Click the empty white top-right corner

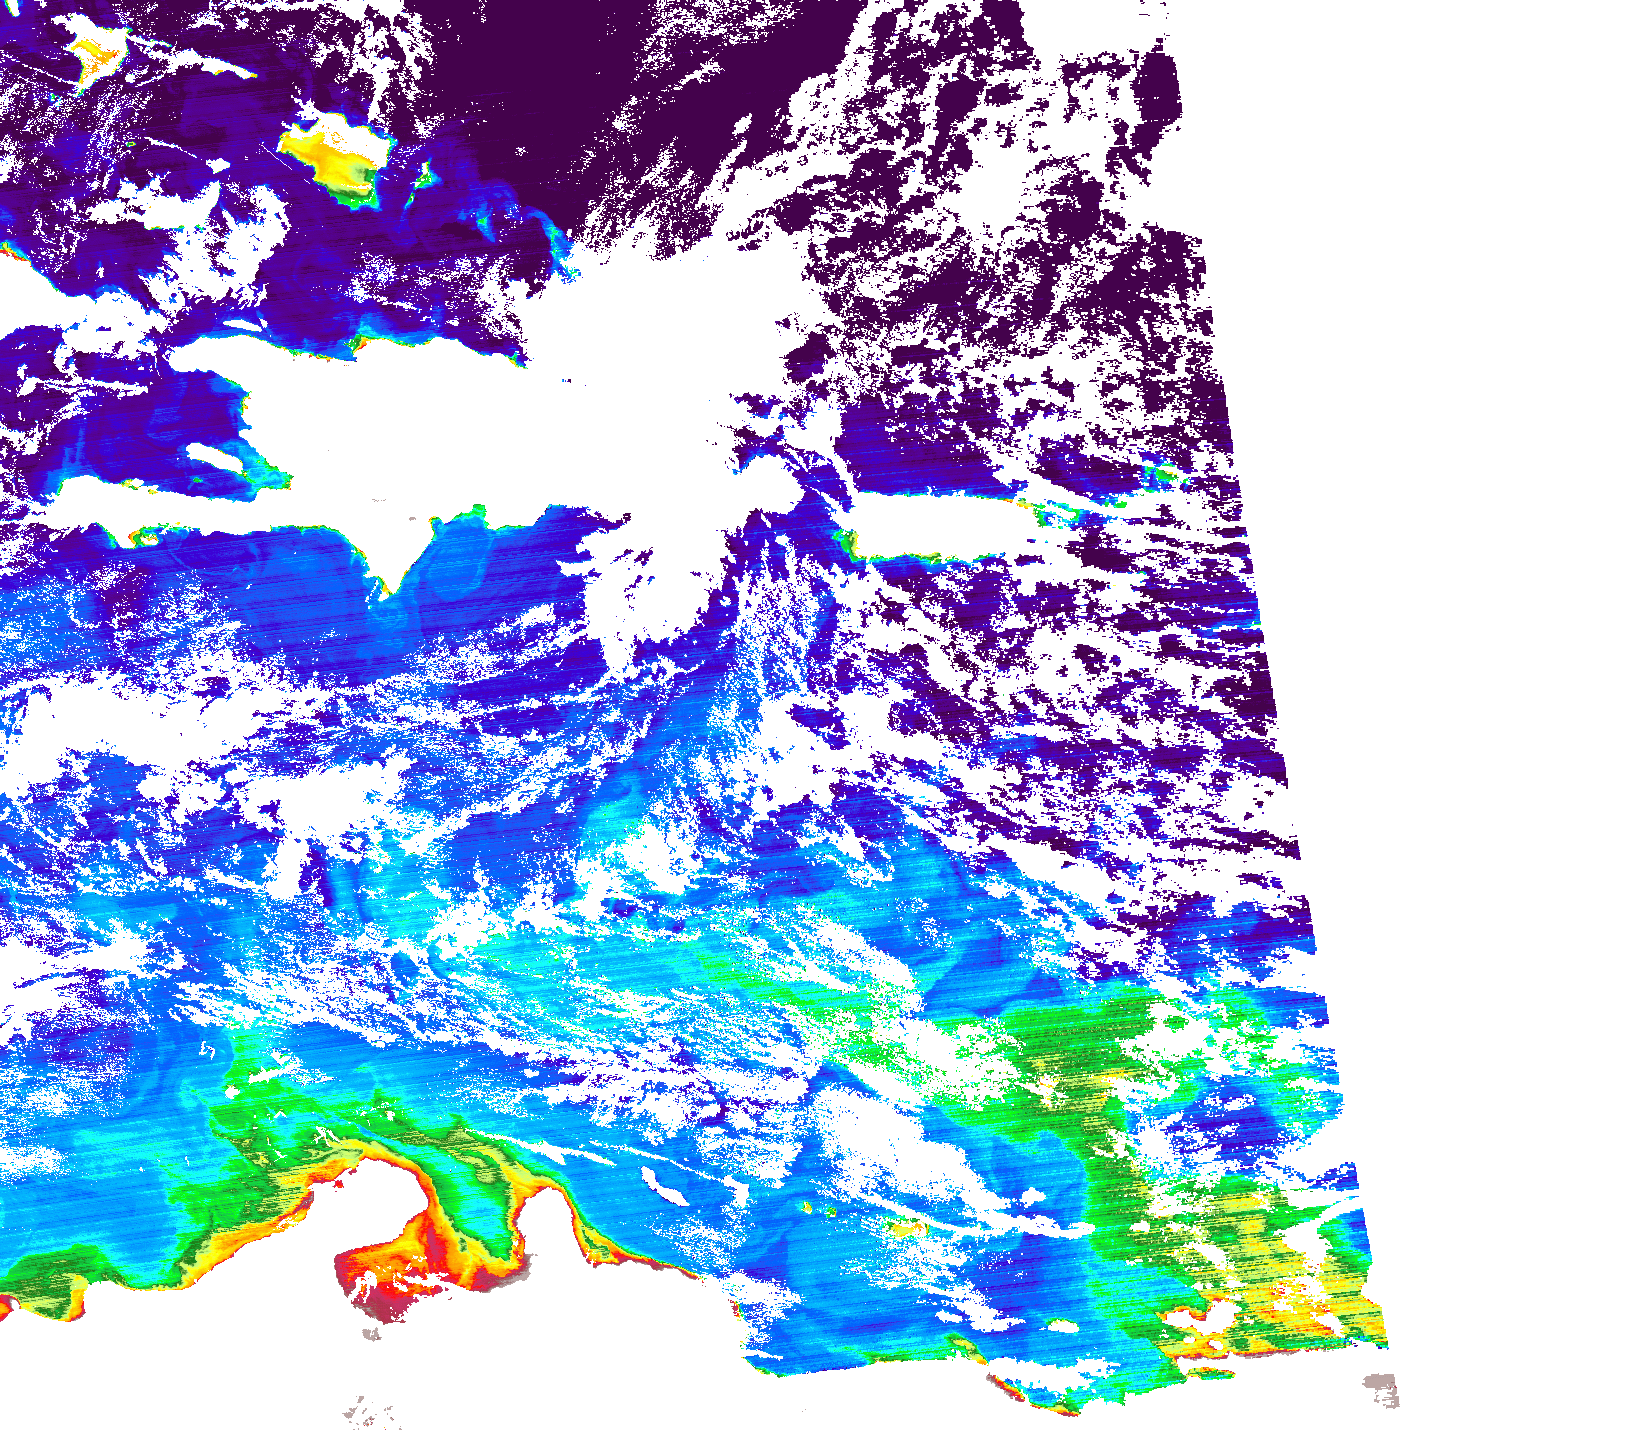tap(1500, 80)
